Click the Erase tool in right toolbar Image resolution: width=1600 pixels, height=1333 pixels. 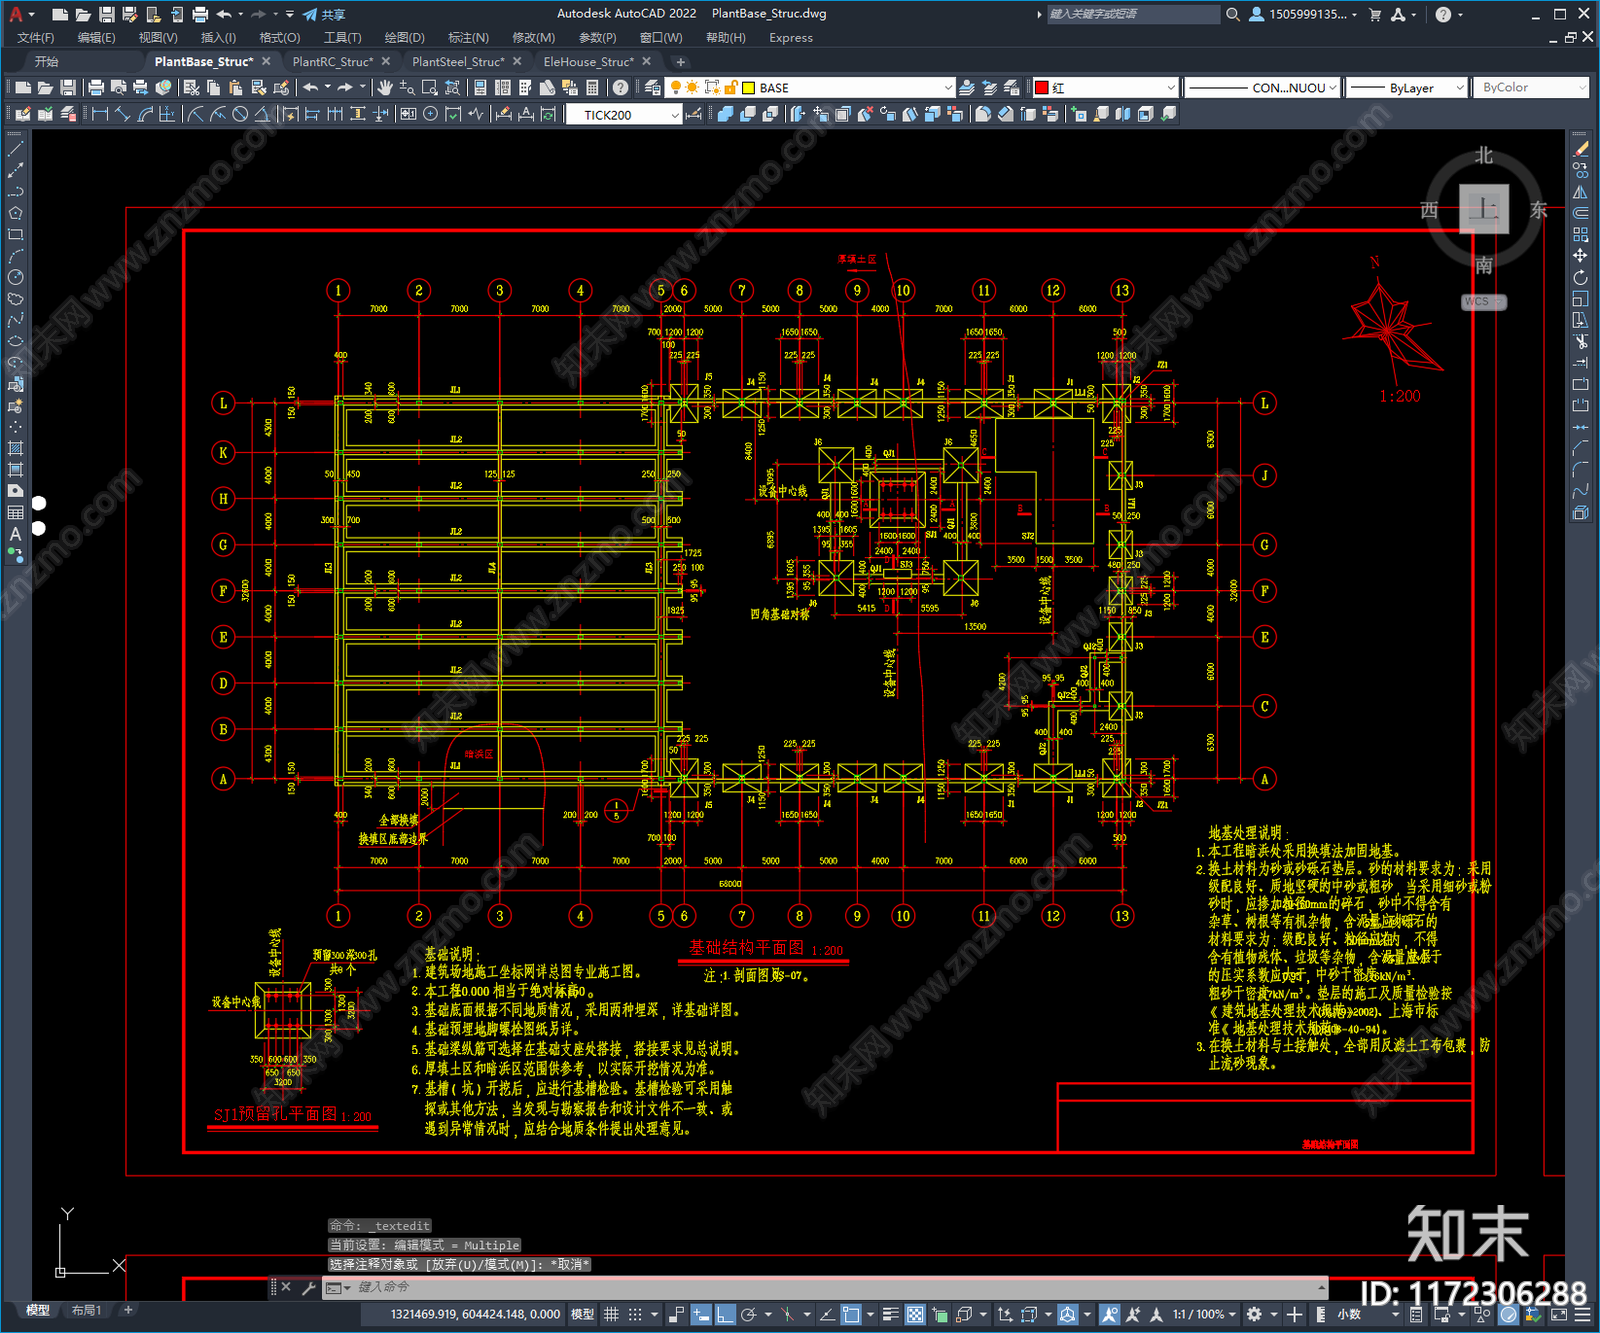click(1580, 148)
